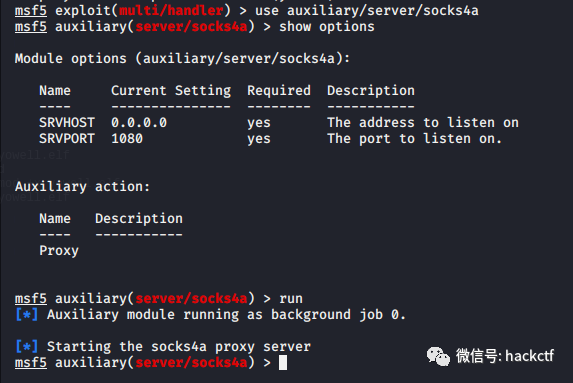
Task: Click the terminal cursor at the last prompt
Action: [x=283, y=363]
